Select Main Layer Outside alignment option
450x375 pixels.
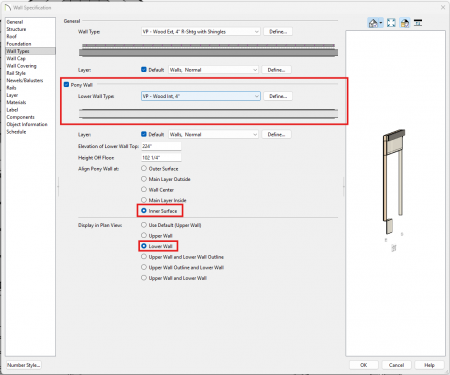[x=144, y=179]
